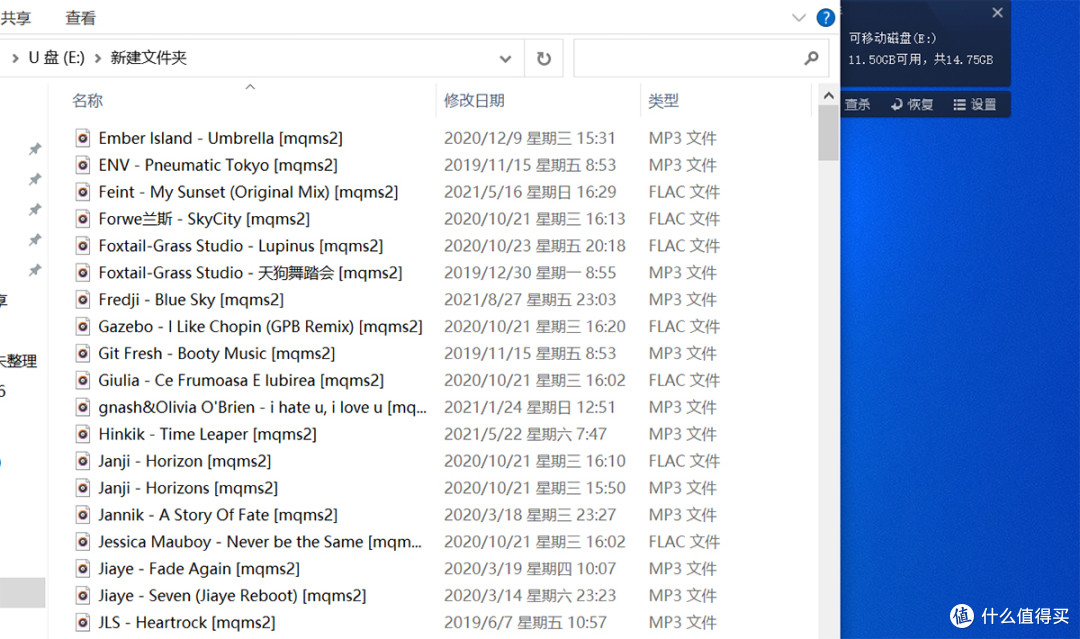Viewport: 1080px width, 639px height.
Task: Click the Help question mark icon
Action: pyautogui.click(x=825, y=18)
